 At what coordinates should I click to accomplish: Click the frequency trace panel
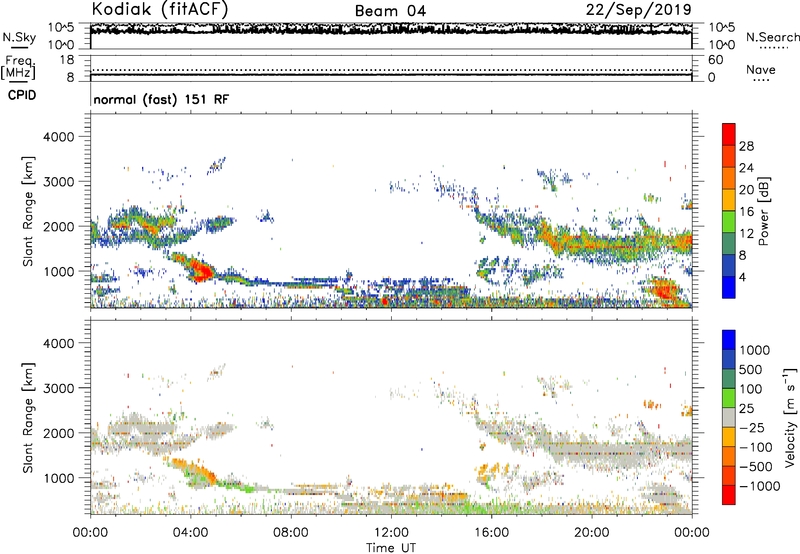point(391,68)
